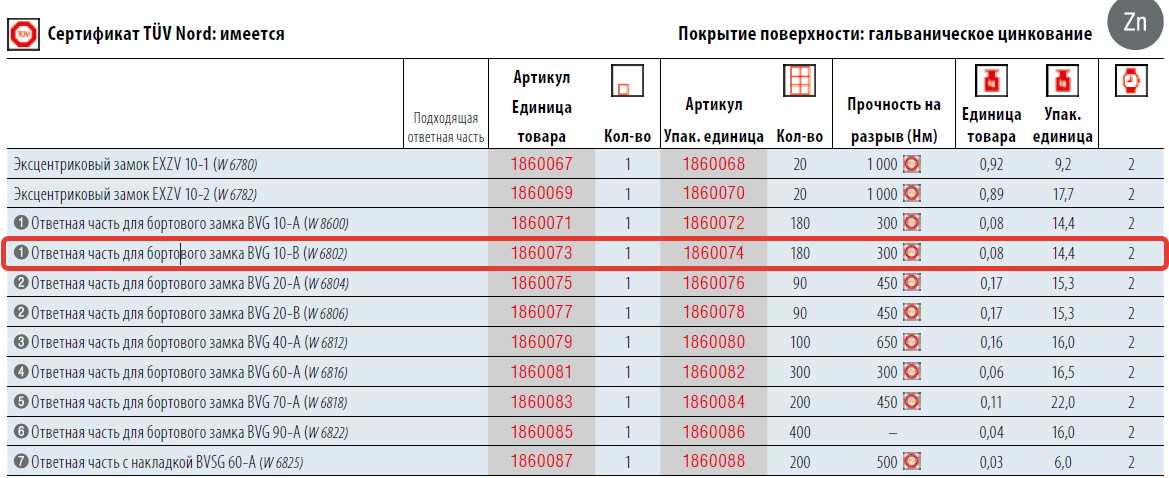1169x478 pixels.
Task: Select article number 1860074
Action: [x=713, y=253]
